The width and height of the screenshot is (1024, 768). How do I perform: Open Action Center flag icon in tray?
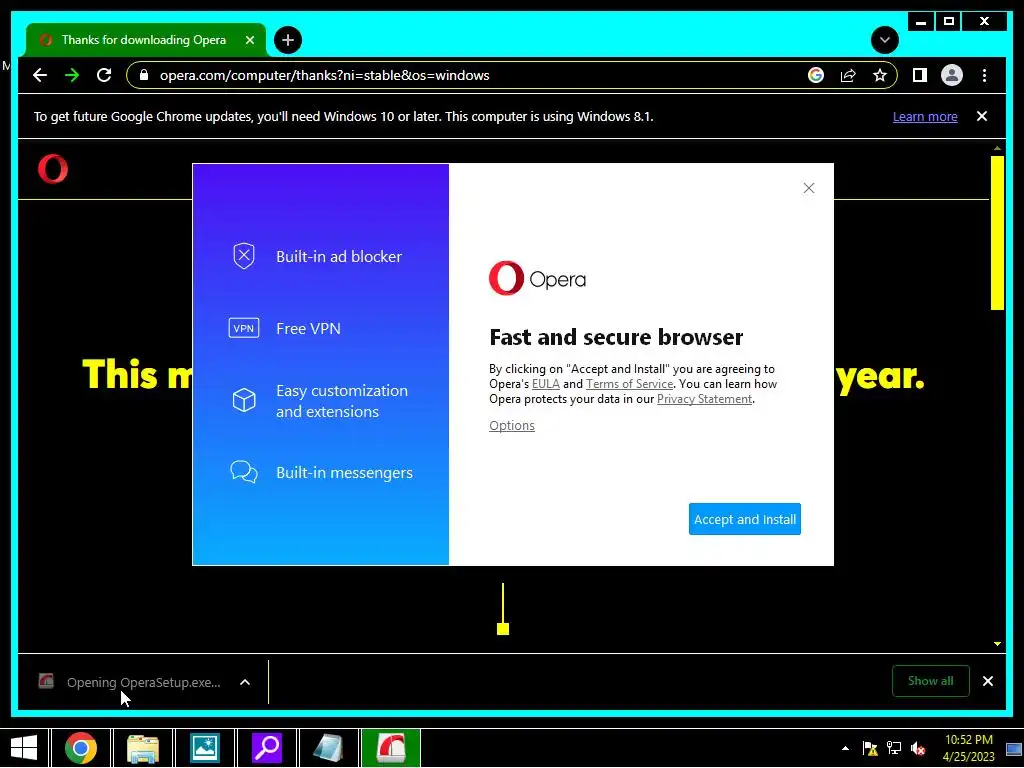(x=870, y=748)
